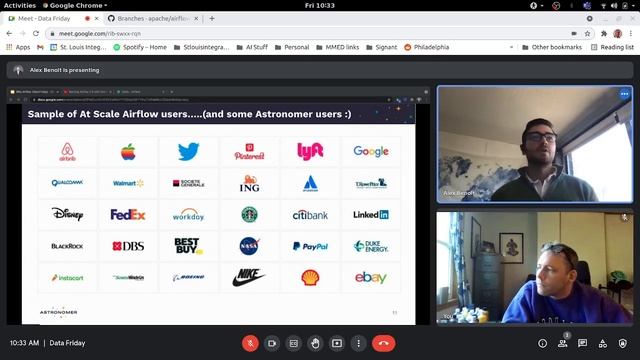
Task: Open Chrome extensions puzzle icon
Action: point(604,33)
